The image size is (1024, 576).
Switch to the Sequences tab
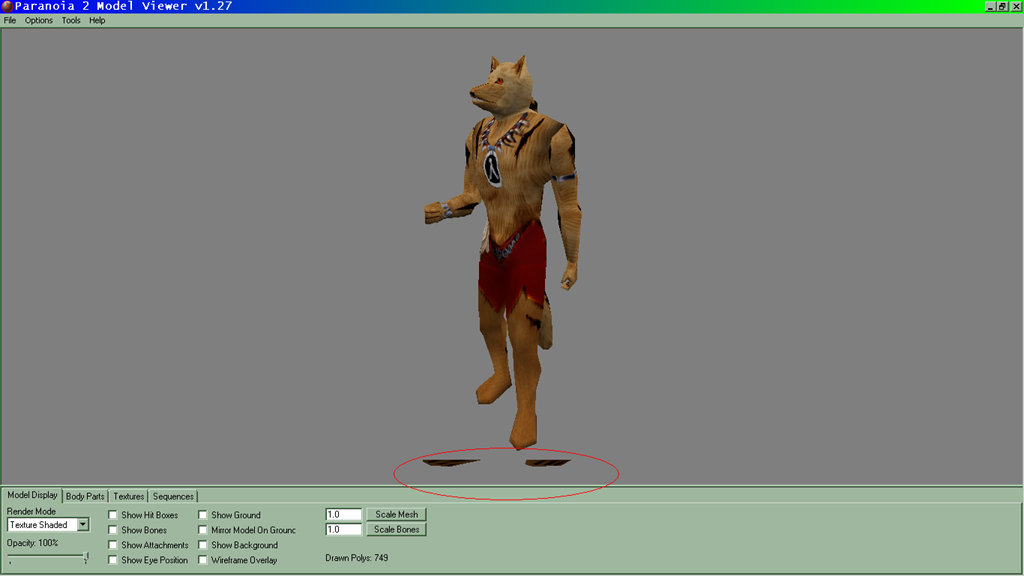click(173, 496)
